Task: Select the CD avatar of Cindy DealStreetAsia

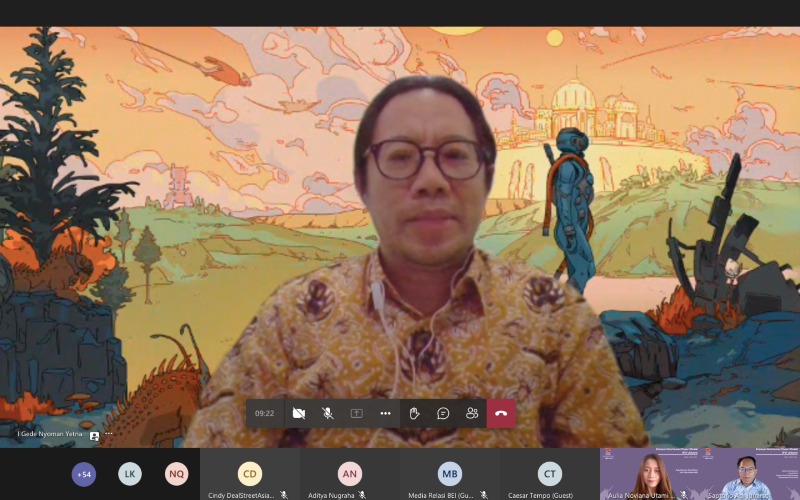Action: (x=250, y=474)
